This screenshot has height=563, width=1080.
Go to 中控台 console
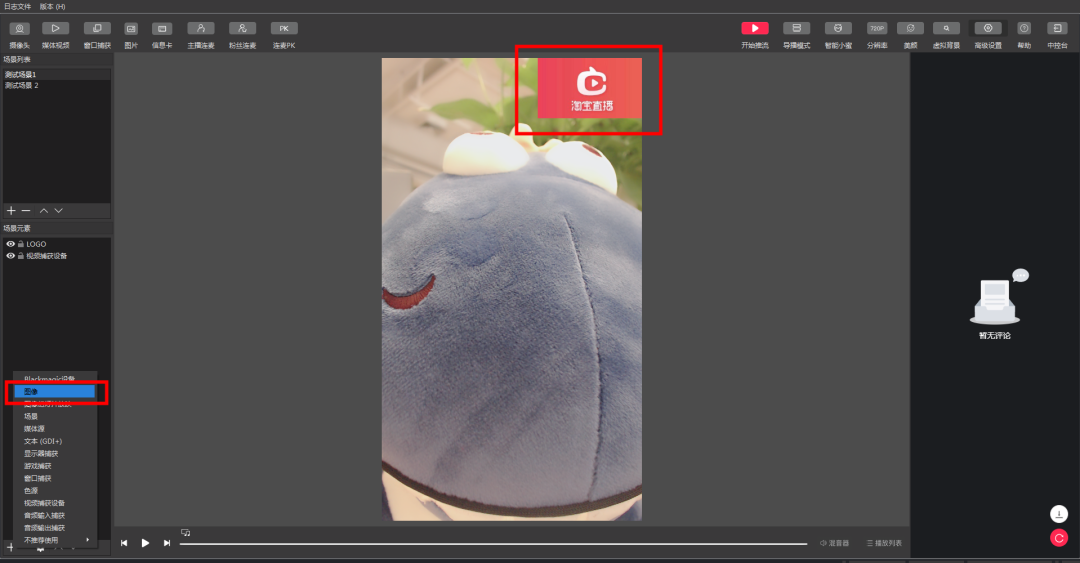coord(1057,34)
